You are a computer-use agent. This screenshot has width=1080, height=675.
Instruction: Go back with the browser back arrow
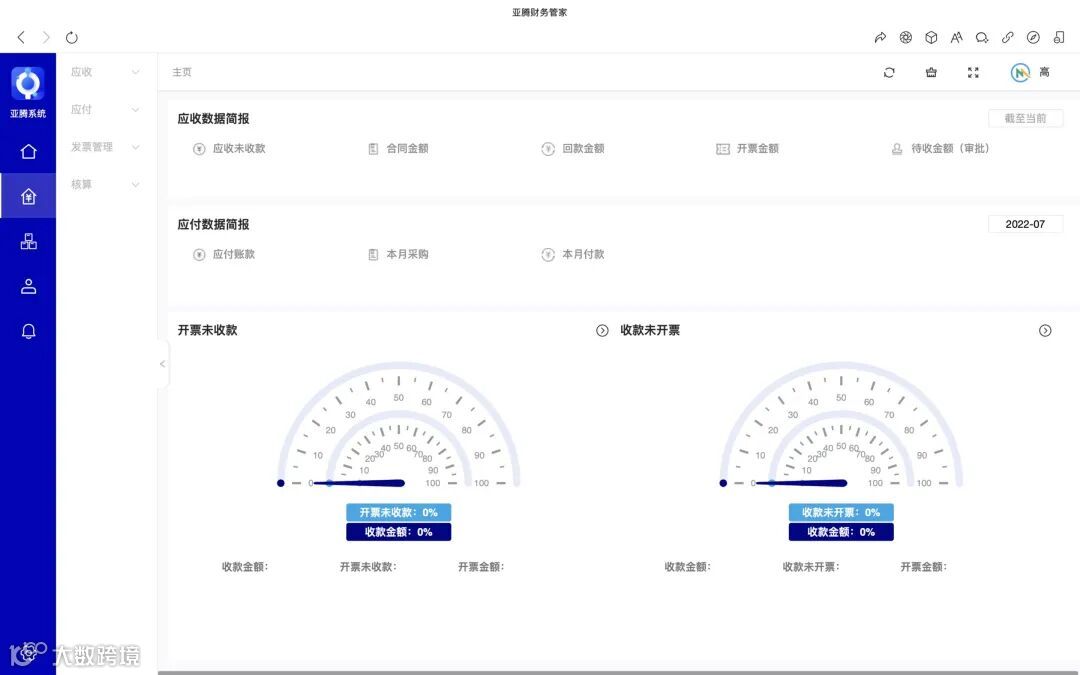[21, 37]
